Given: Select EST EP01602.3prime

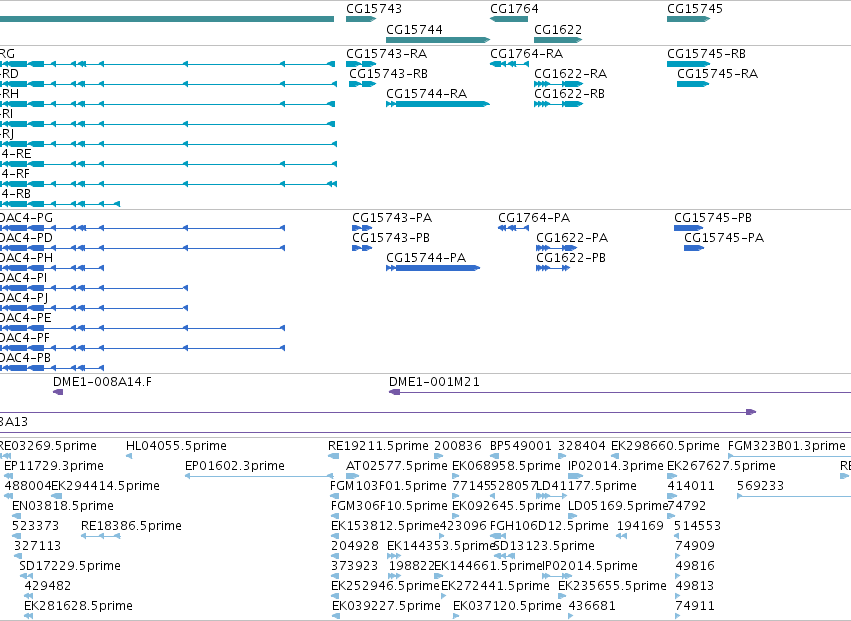Looking at the screenshot, I should point(234,466).
